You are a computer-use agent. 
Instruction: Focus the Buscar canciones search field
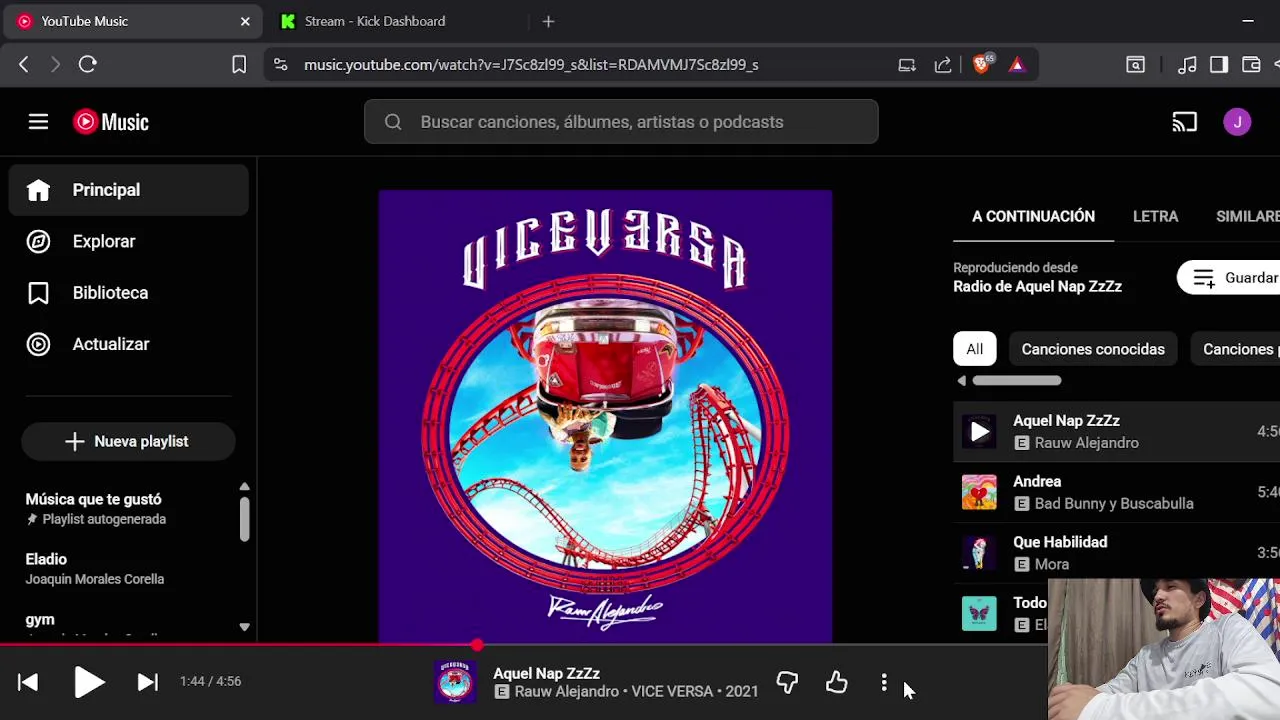coord(621,122)
